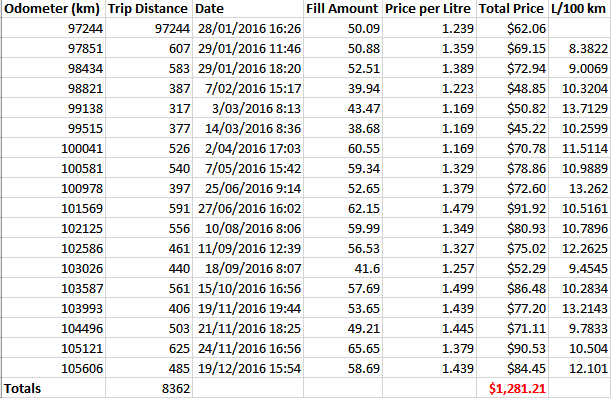Select the red $1,281.21 total cell
This screenshot has width=611, height=398.
coord(512,388)
